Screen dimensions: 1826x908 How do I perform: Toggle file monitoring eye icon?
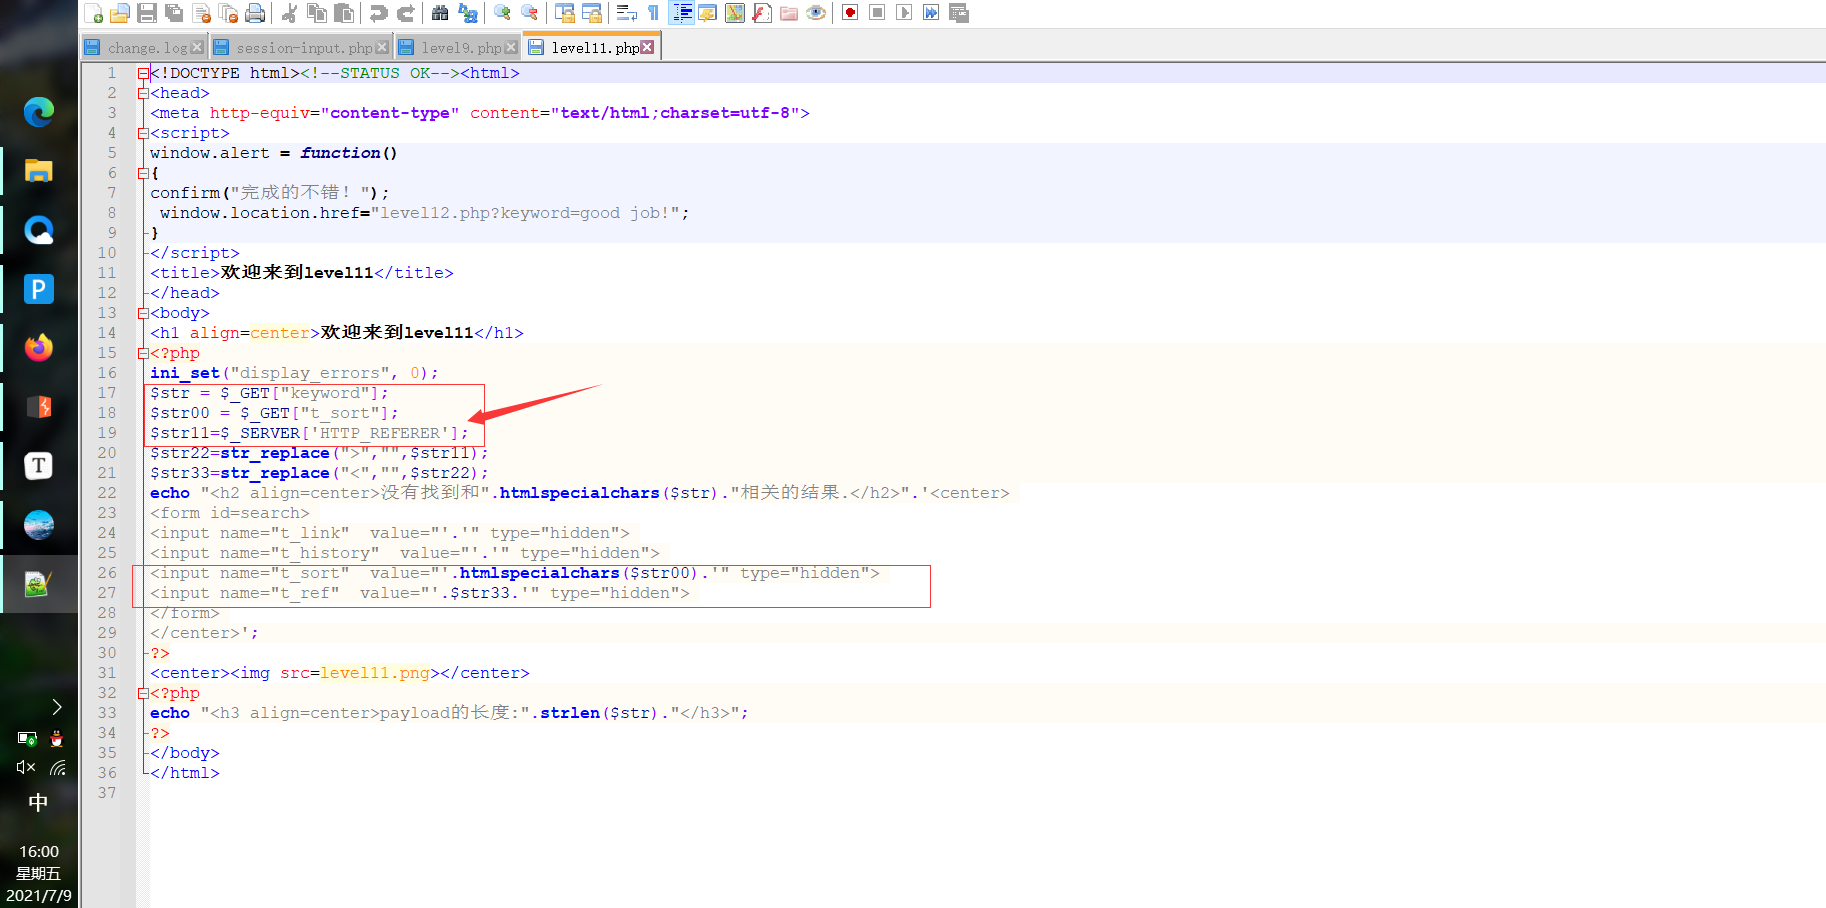816,13
